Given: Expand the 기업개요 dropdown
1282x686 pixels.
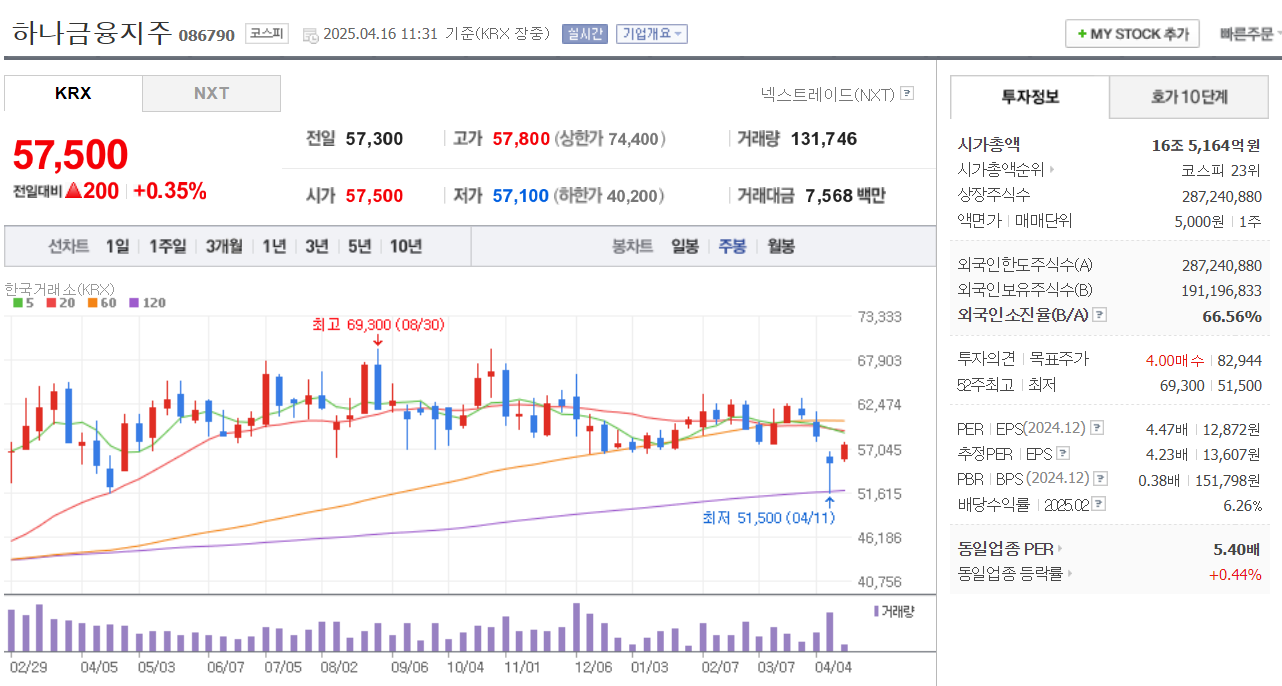Looking at the screenshot, I should (651, 34).
